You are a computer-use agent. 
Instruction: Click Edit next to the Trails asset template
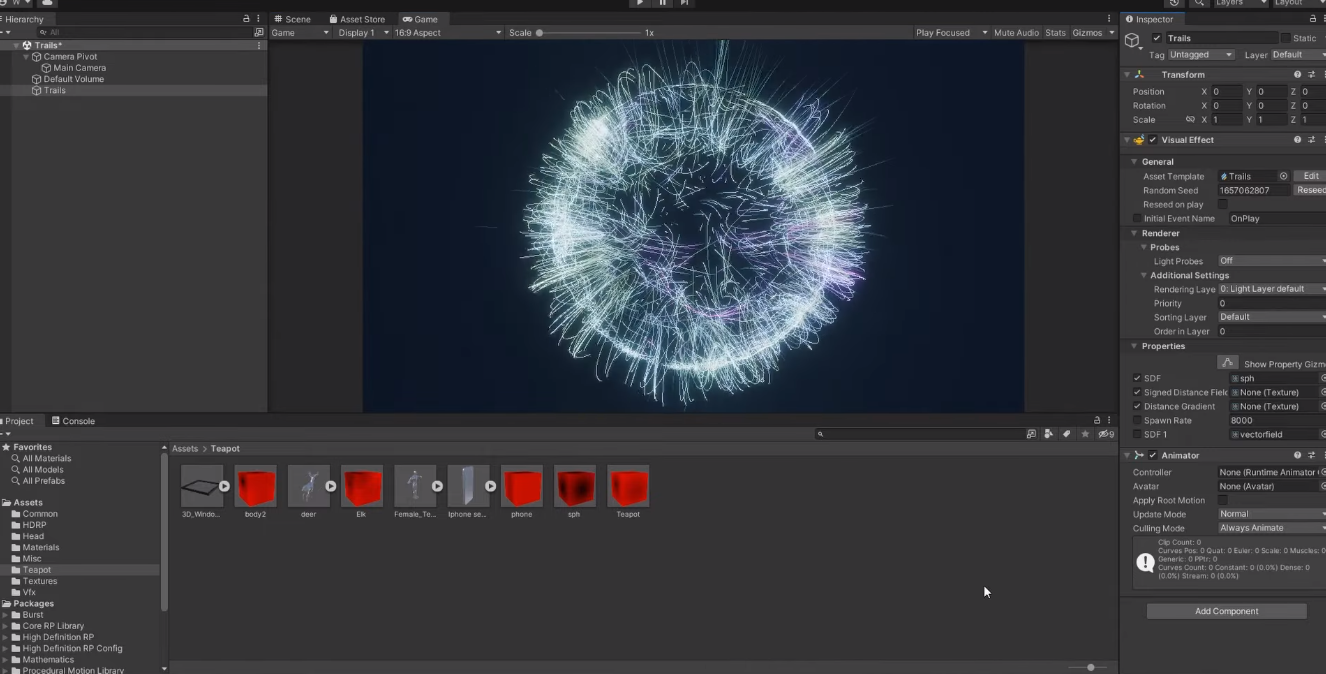pos(1312,175)
